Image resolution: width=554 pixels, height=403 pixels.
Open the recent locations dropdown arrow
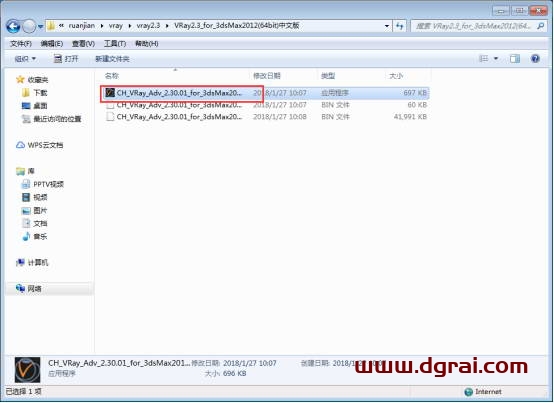click(40, 26)
